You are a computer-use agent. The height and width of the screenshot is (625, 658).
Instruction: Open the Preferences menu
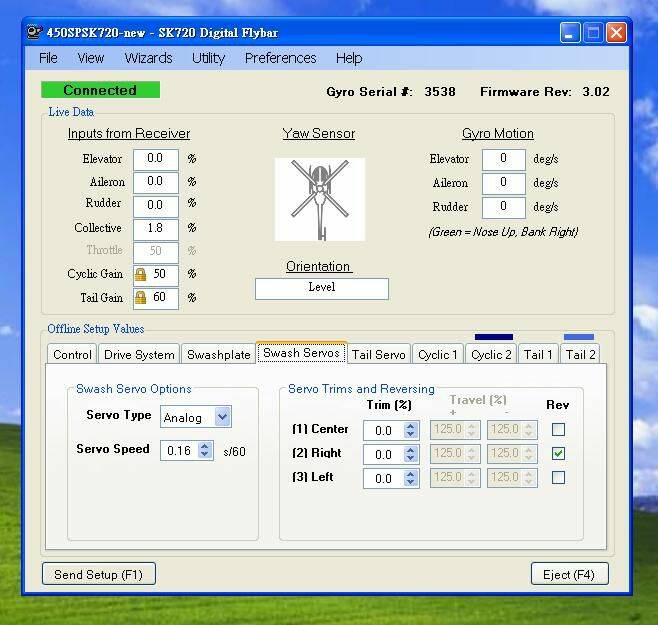(280, 58)
